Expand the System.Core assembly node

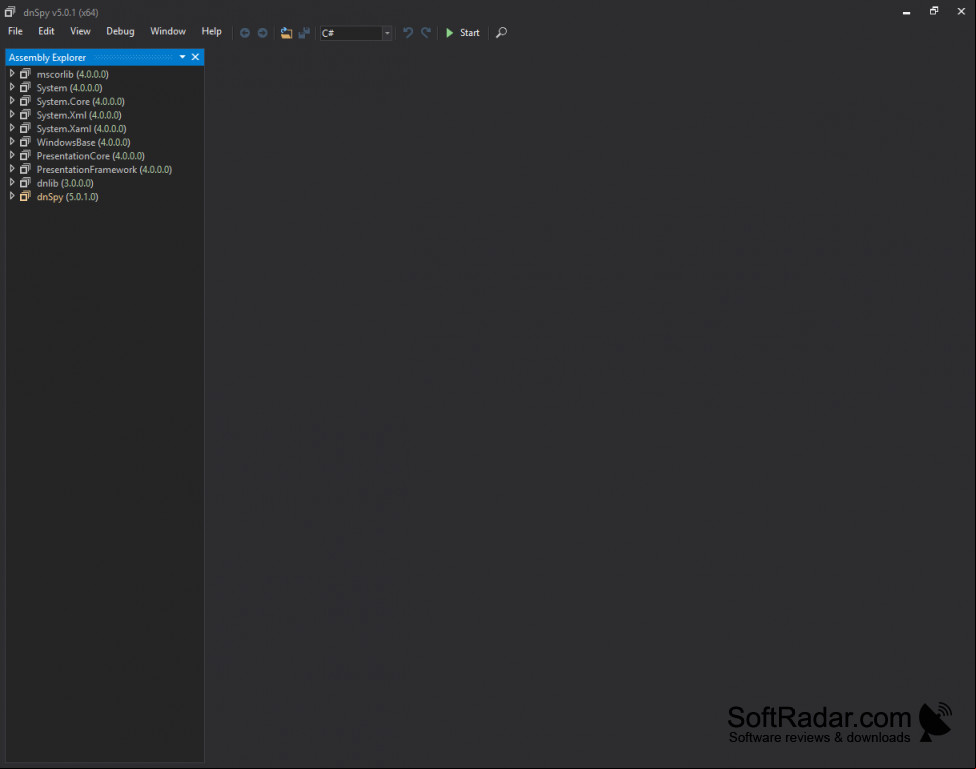point(12,101)
